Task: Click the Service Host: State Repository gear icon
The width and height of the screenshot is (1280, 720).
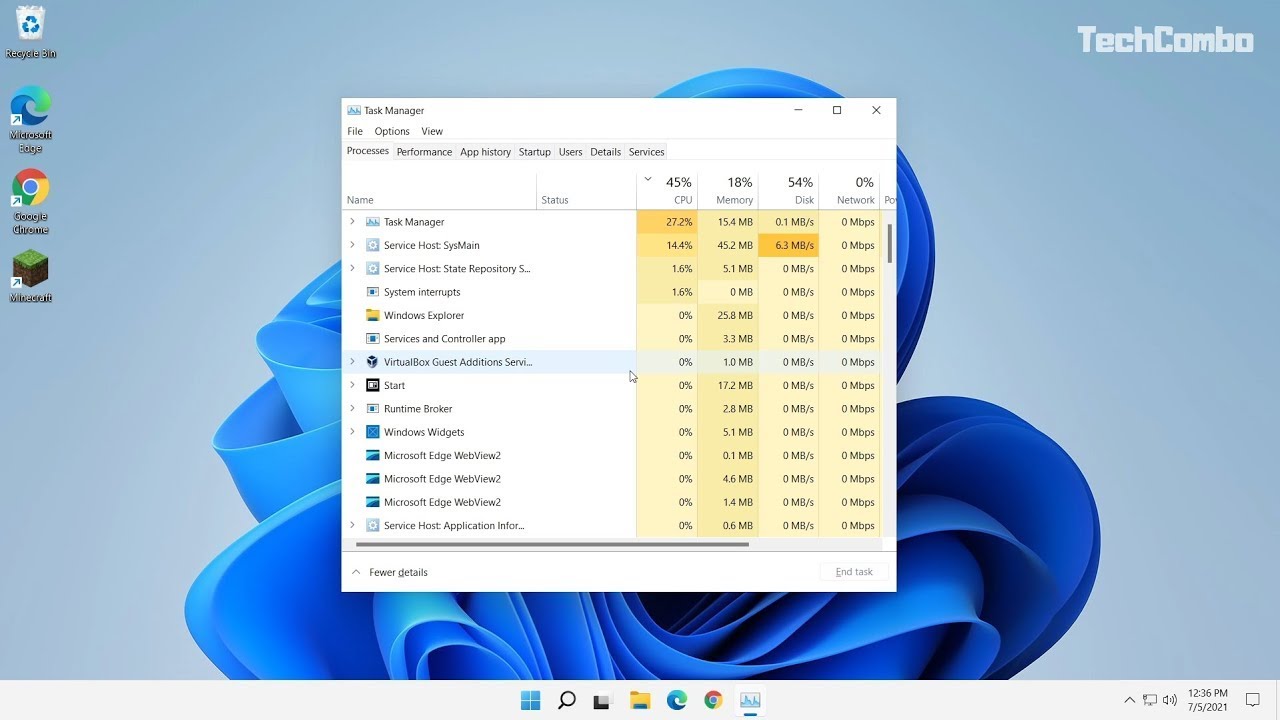Action: tap(373, 269)
